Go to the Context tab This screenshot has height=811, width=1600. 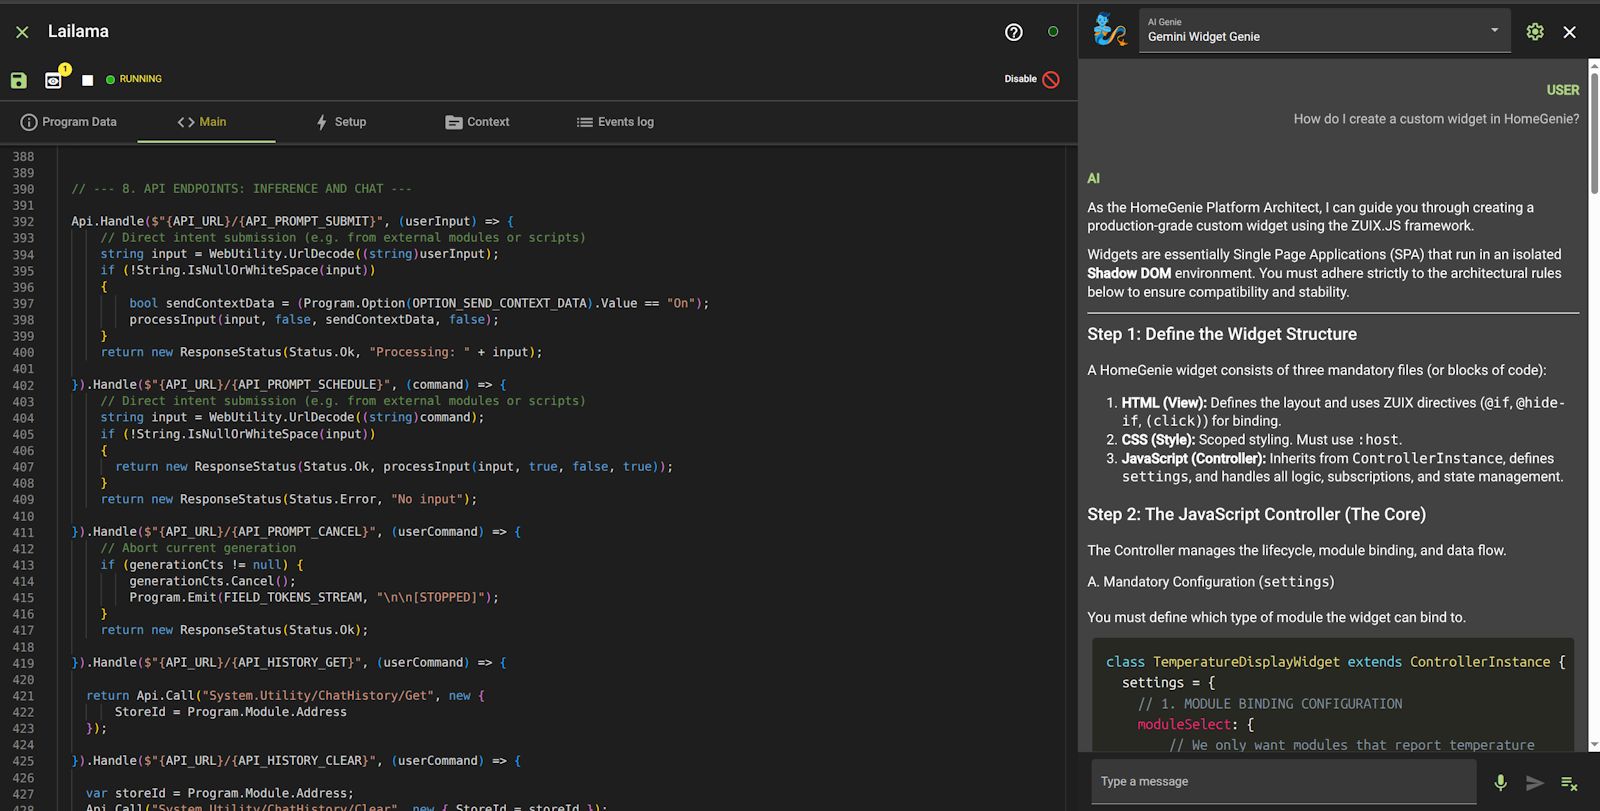477,122
